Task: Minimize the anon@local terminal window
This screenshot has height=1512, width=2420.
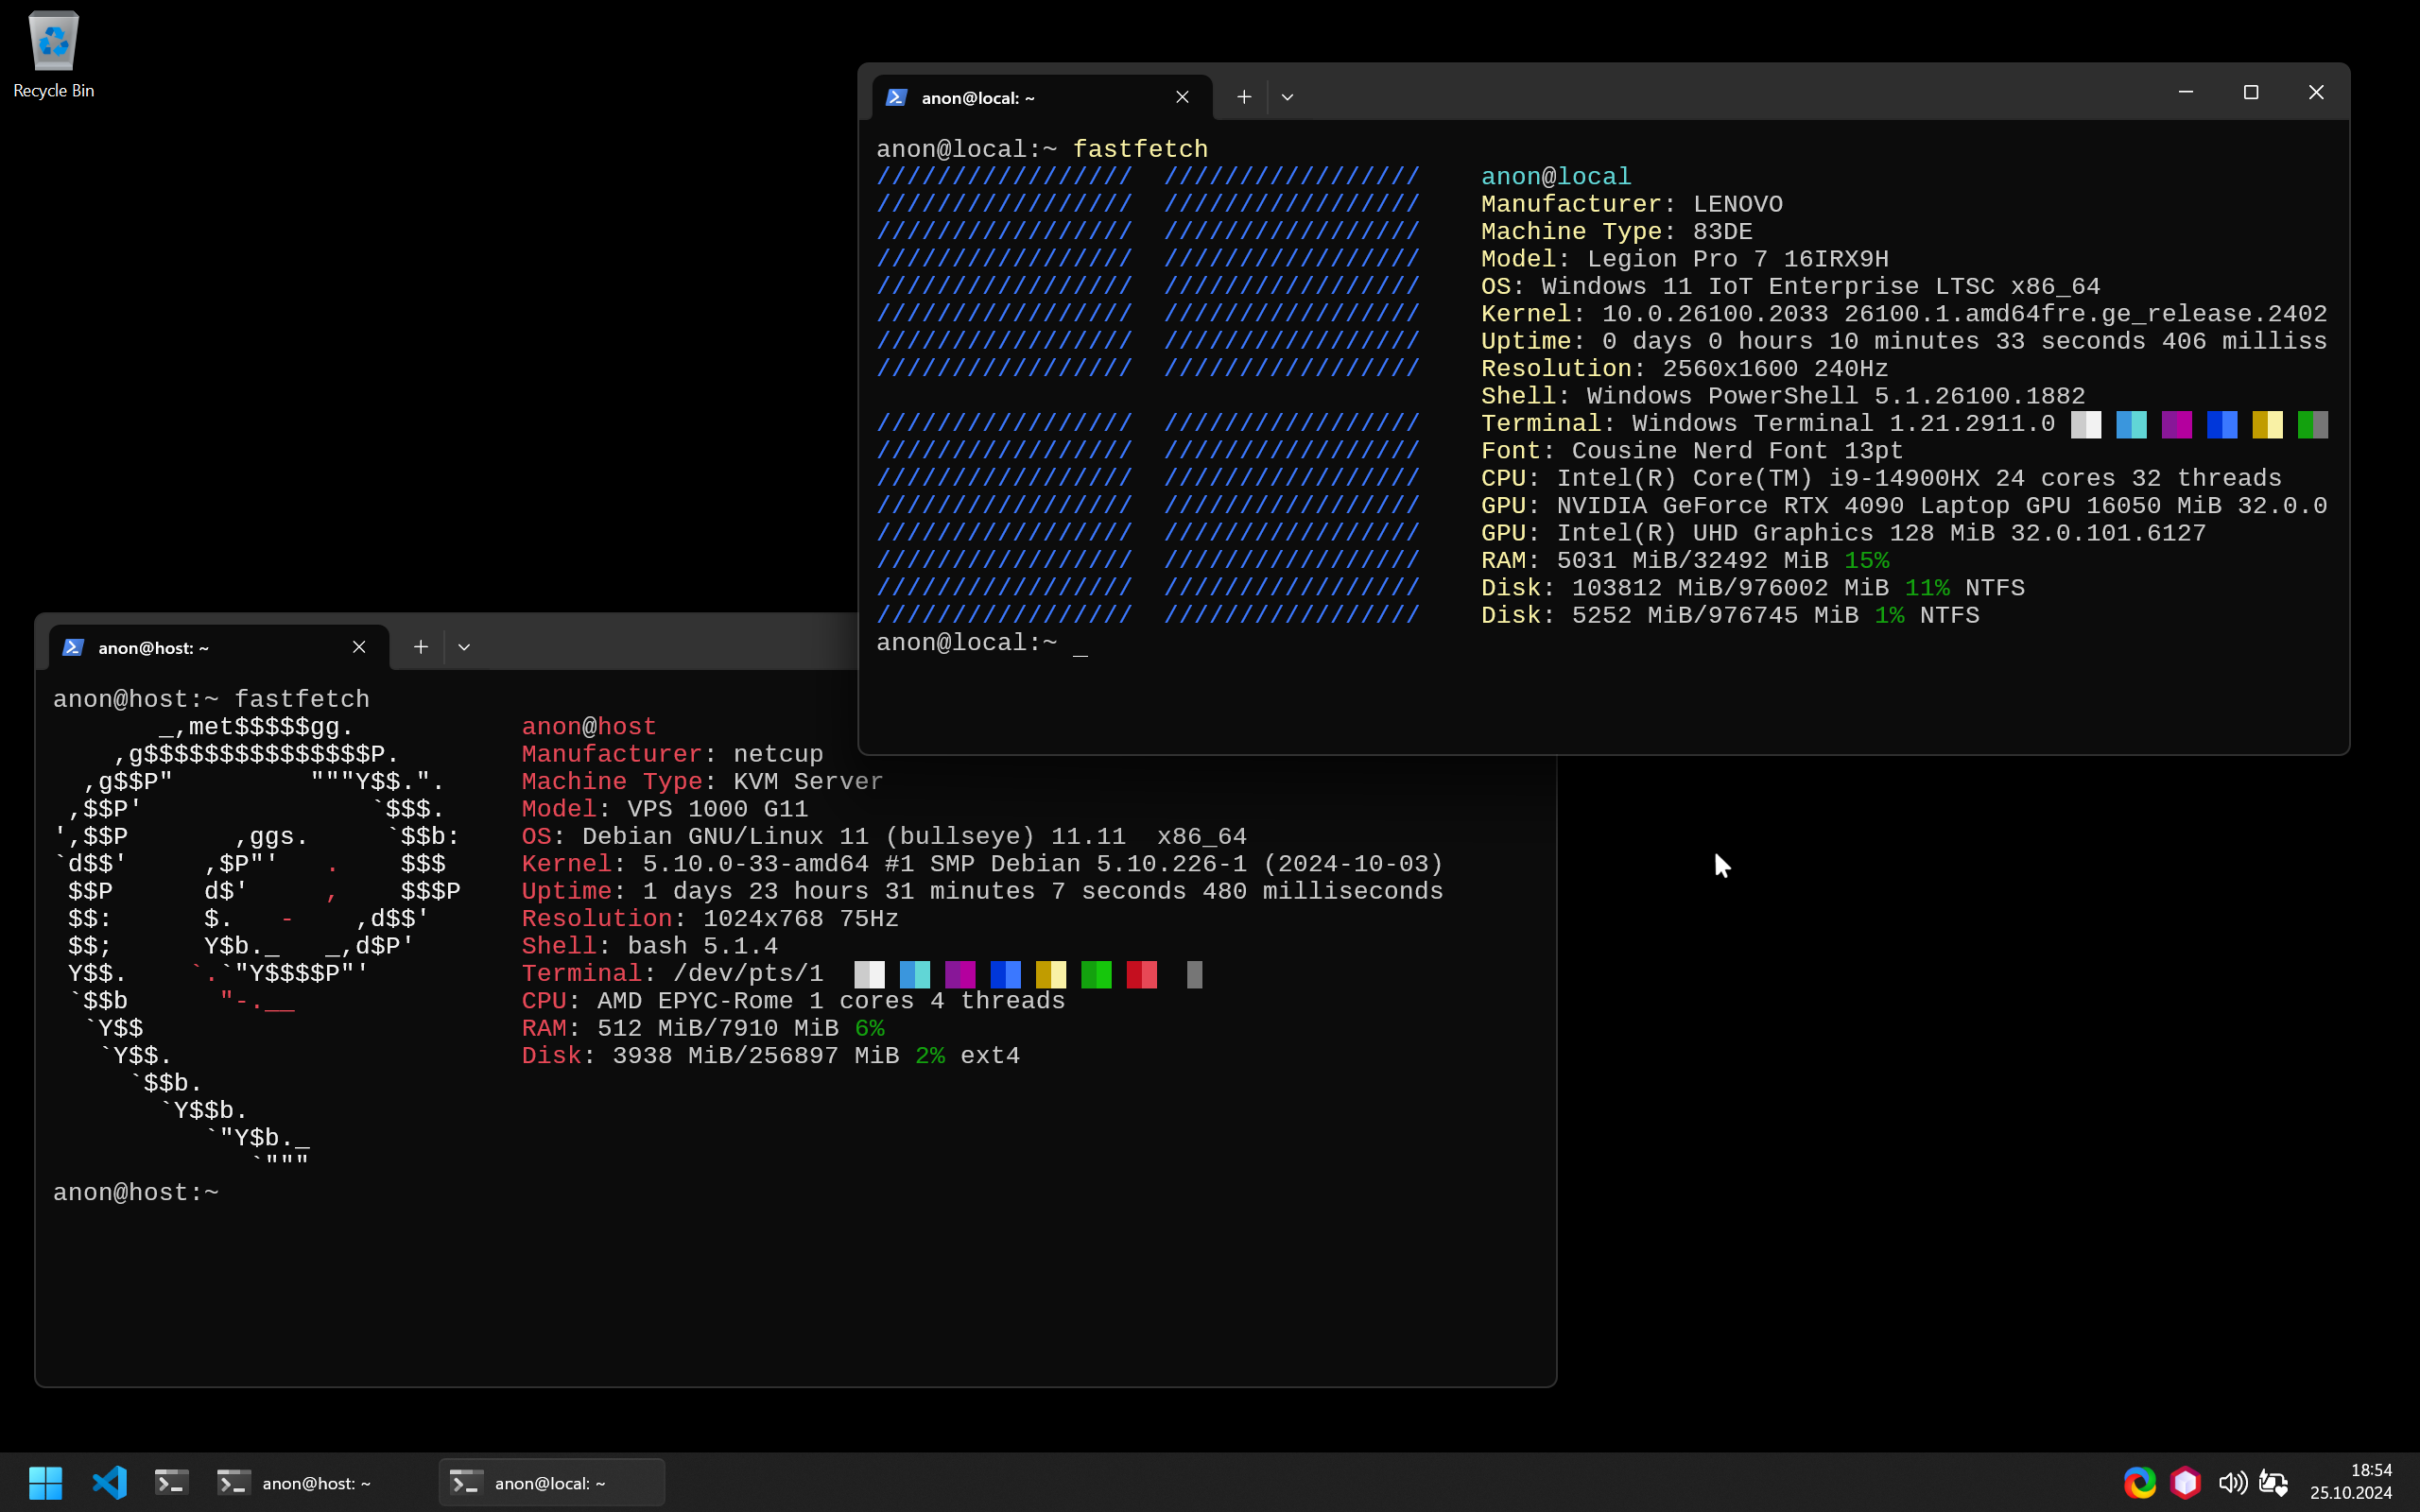Action: pos(2186,92)
